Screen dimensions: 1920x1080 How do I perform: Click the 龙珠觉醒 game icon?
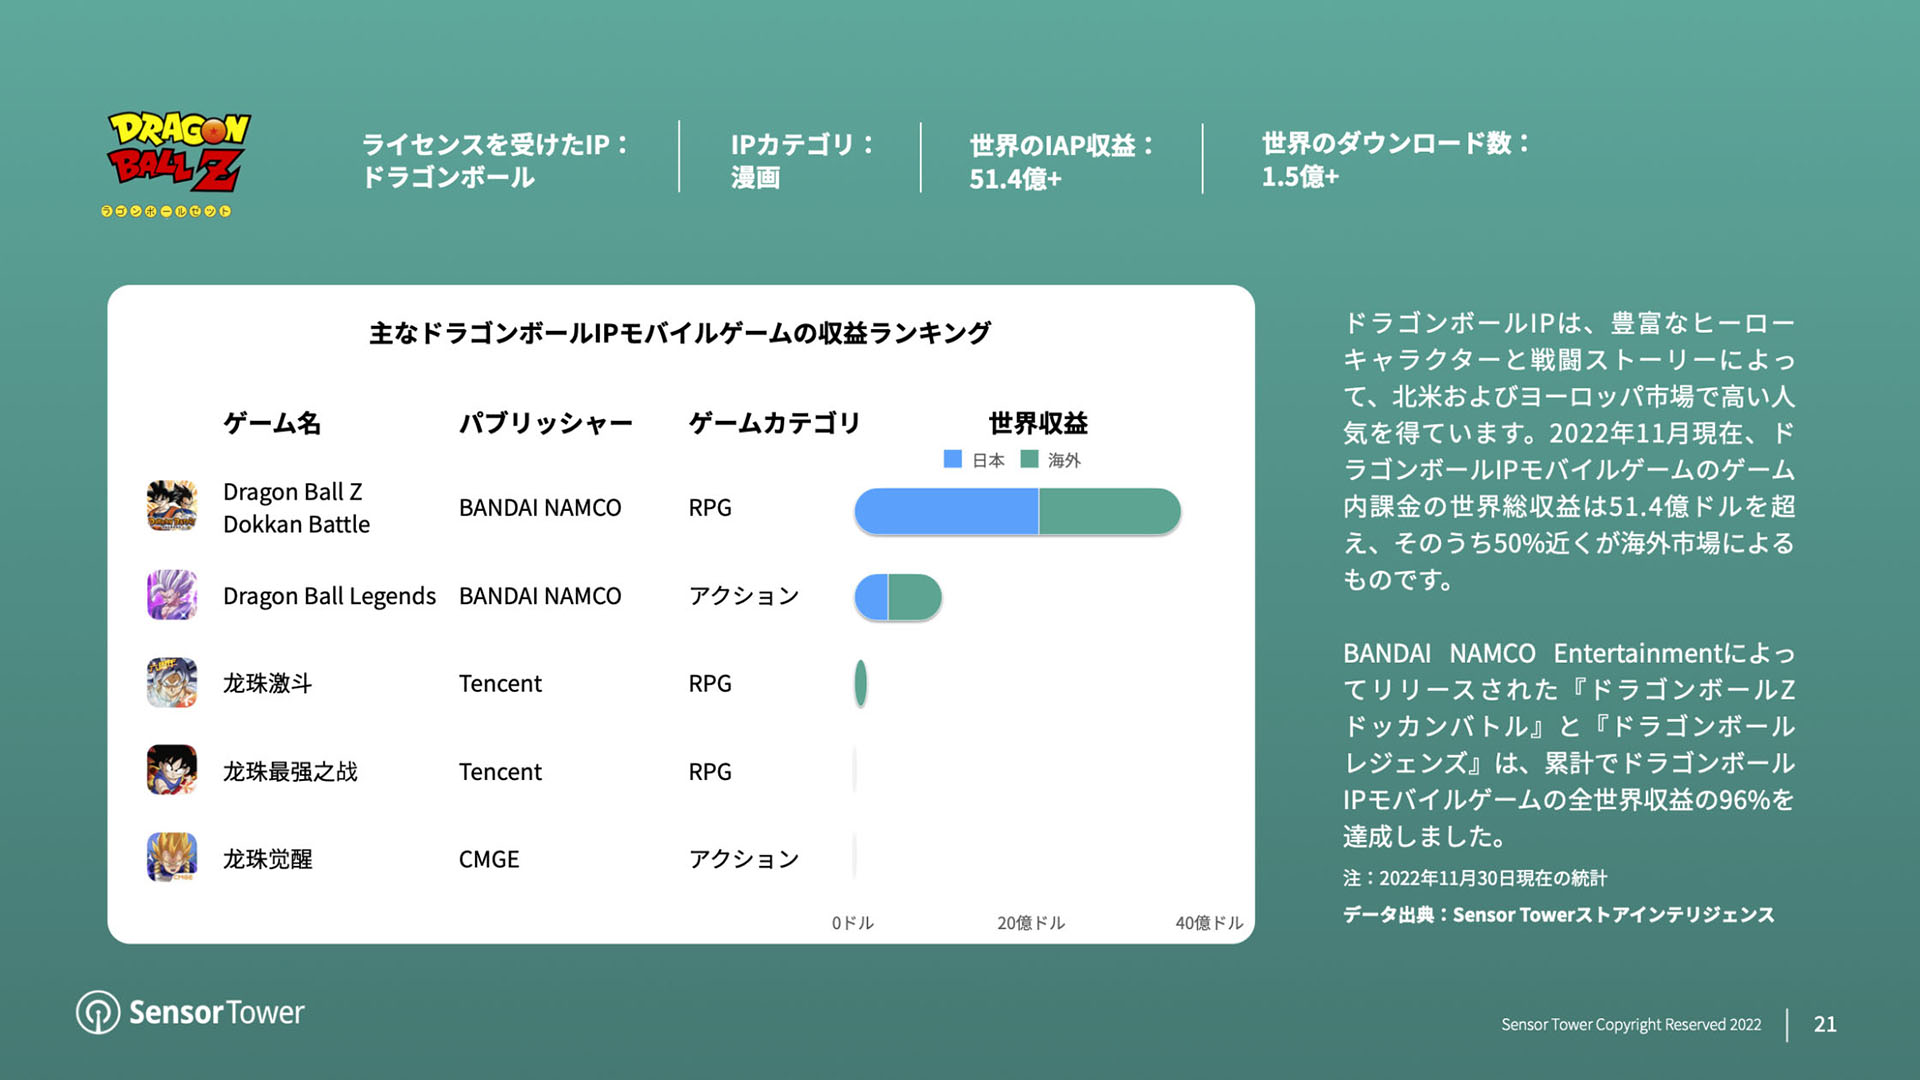172,858
